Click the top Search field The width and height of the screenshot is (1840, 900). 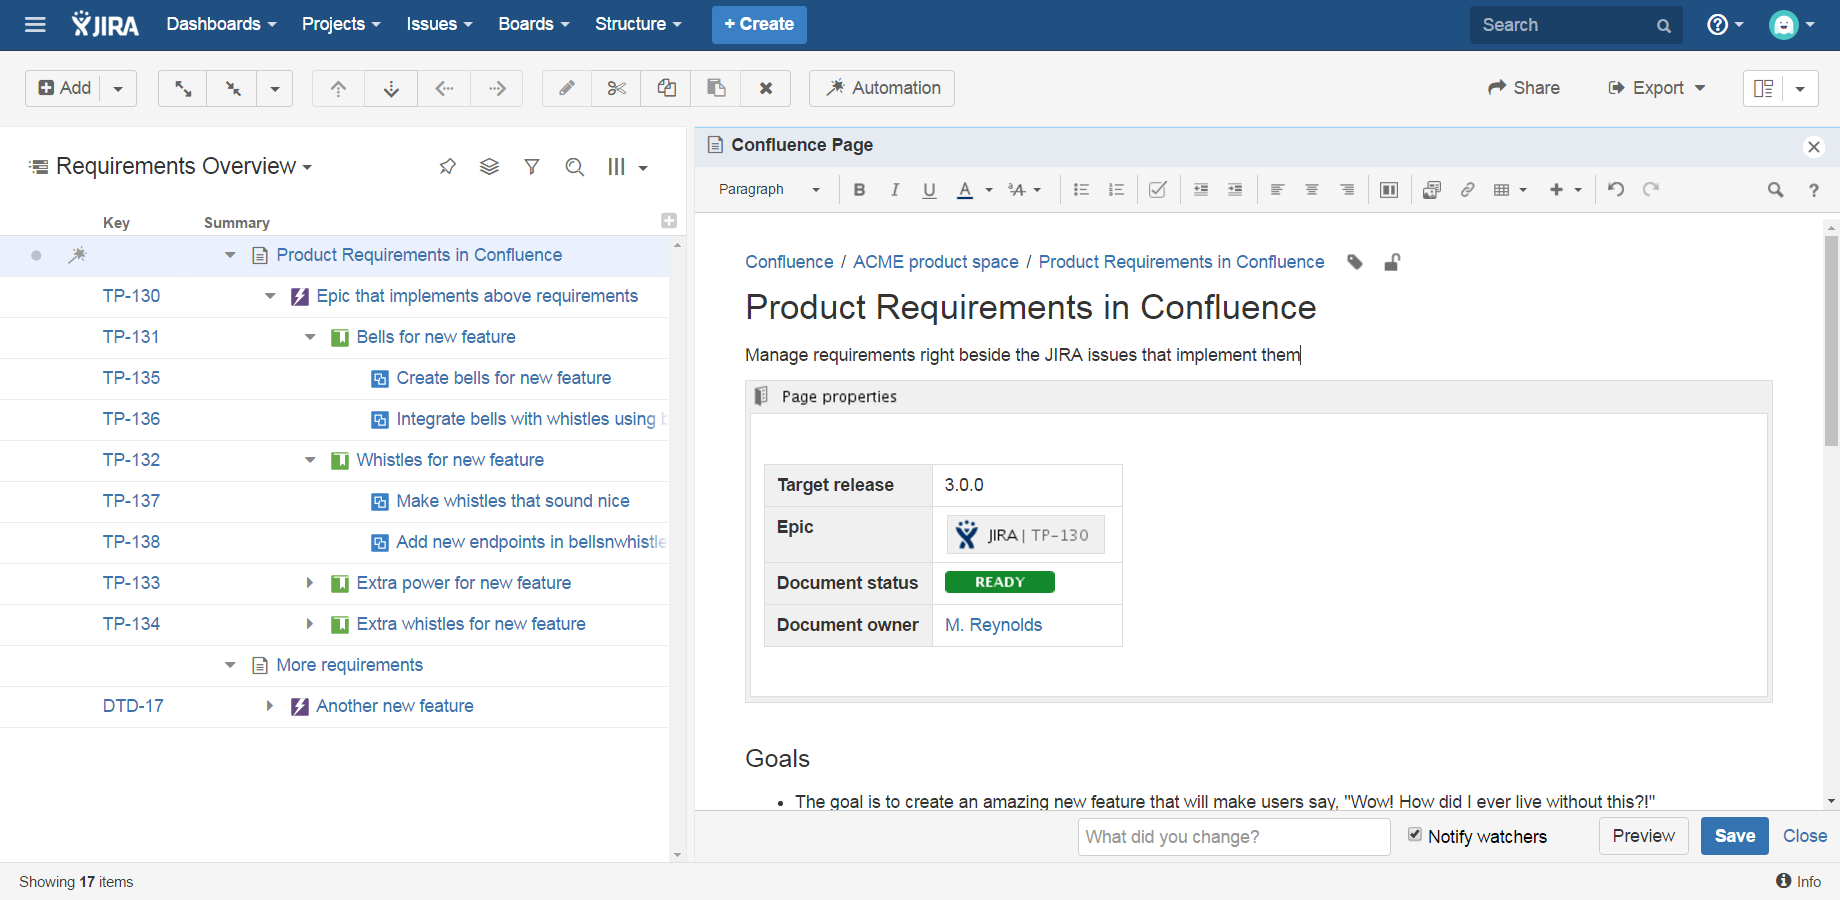click(1576, 25)
